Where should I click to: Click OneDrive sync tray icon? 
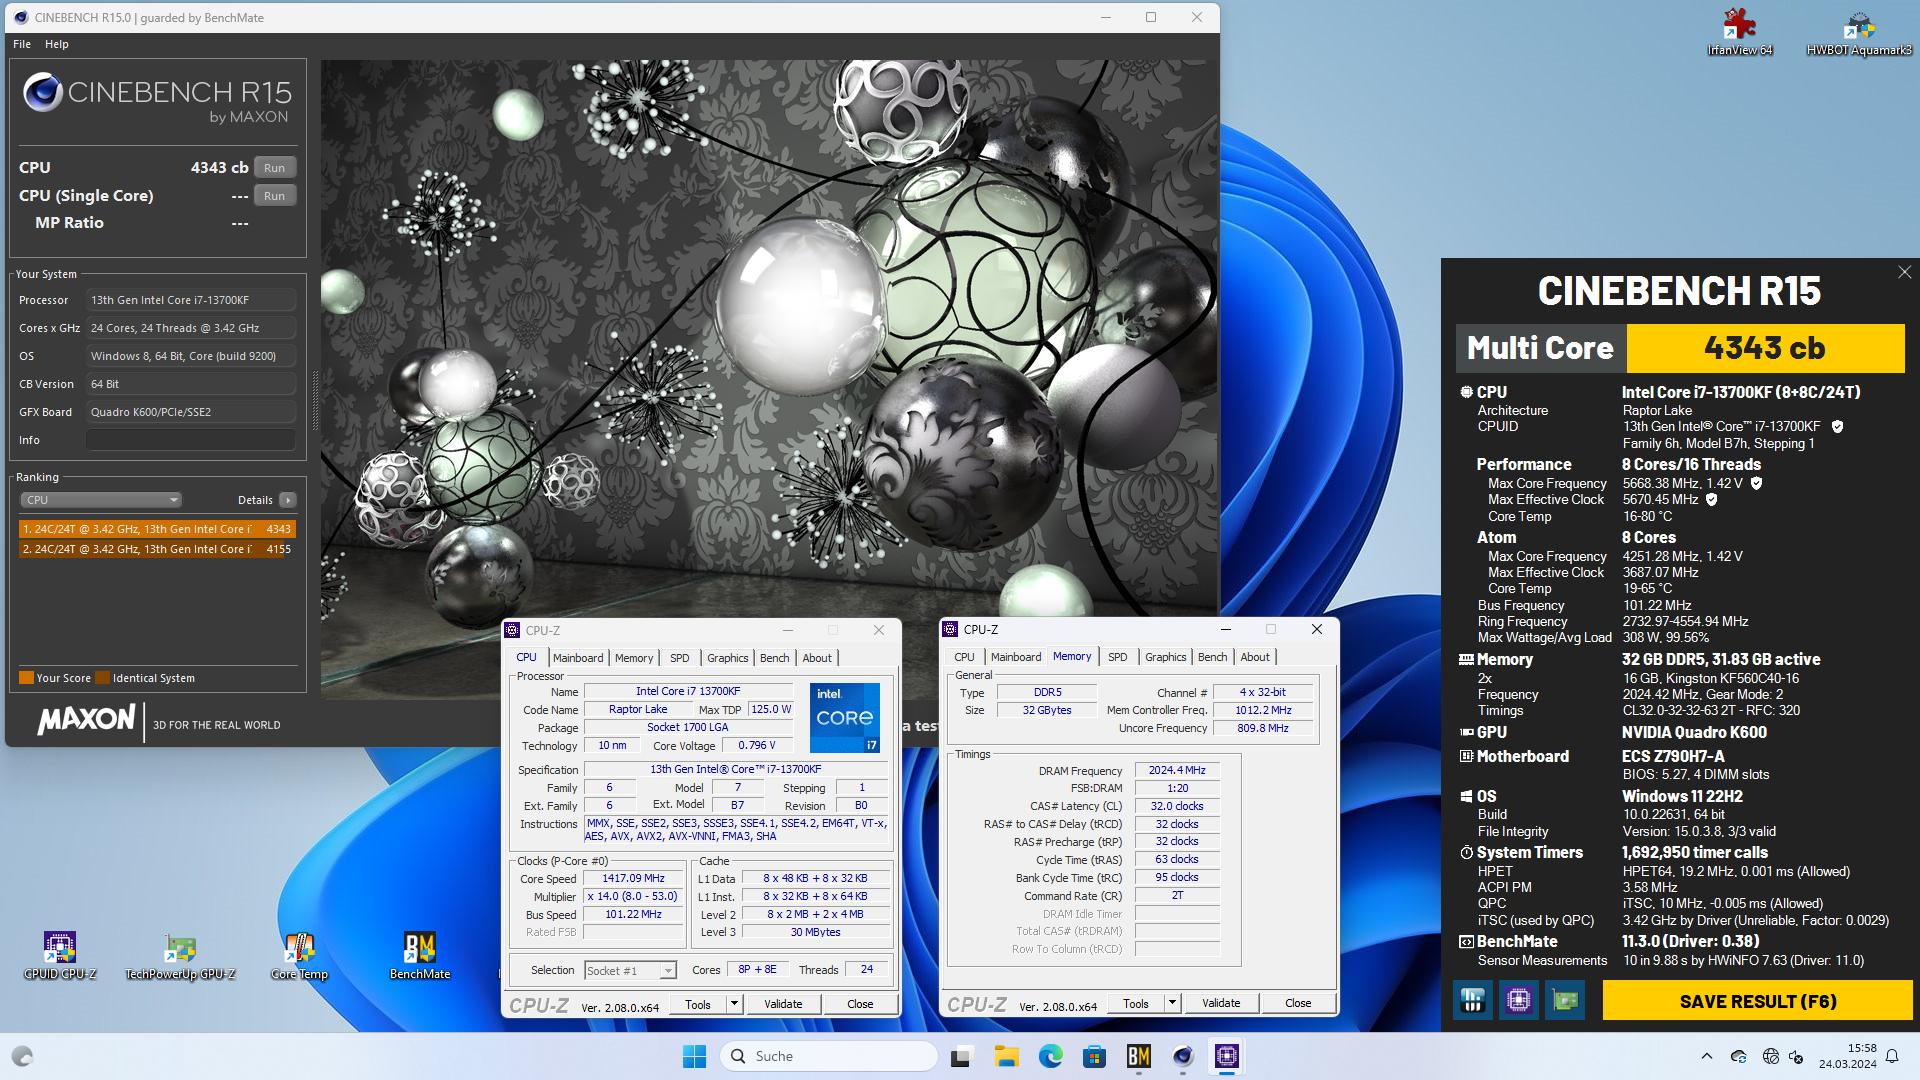pos(1738,1056)
